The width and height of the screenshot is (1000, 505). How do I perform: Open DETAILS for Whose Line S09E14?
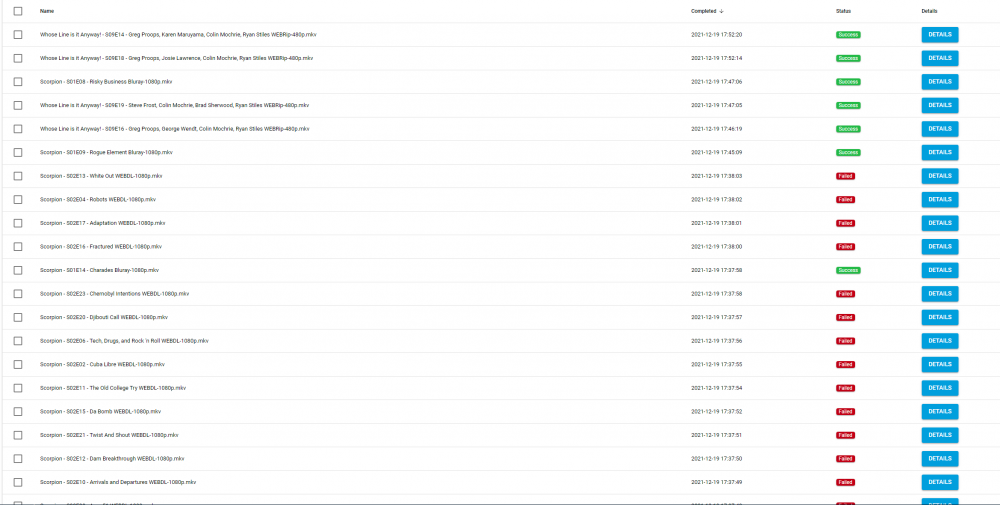pos(939,34)
